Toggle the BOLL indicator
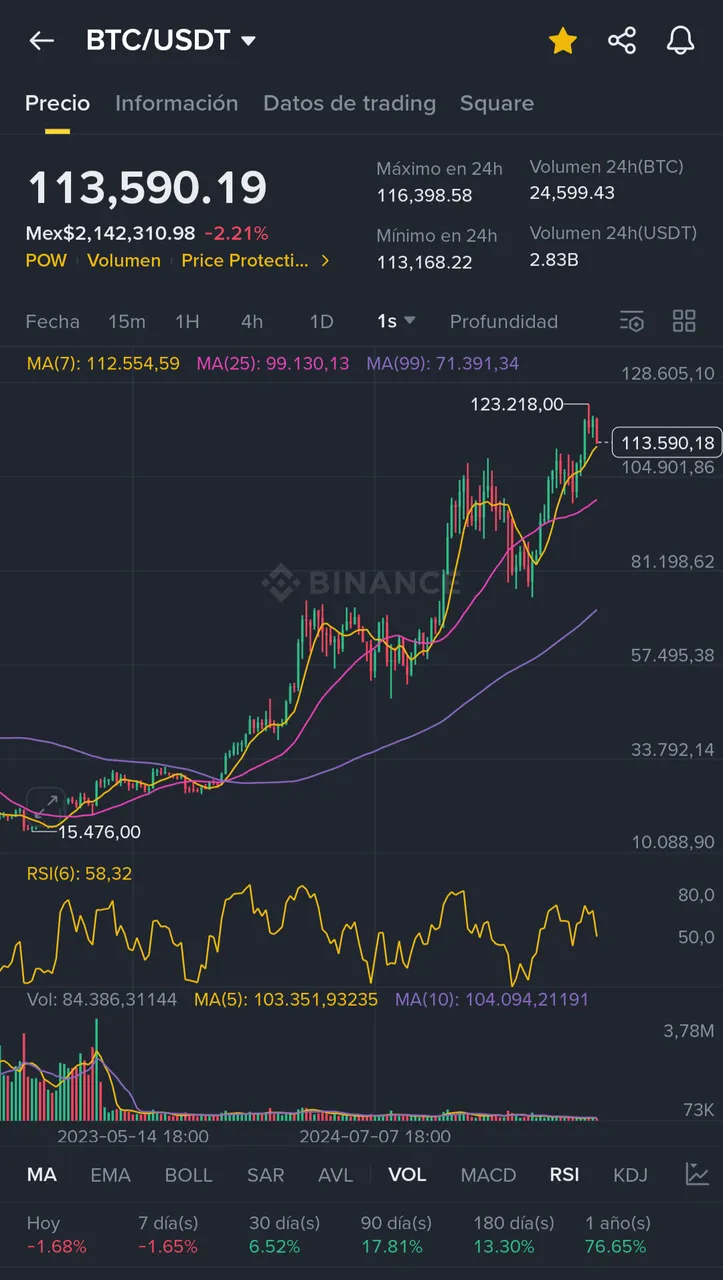 pyautogui.click(x=188, y=1174)
